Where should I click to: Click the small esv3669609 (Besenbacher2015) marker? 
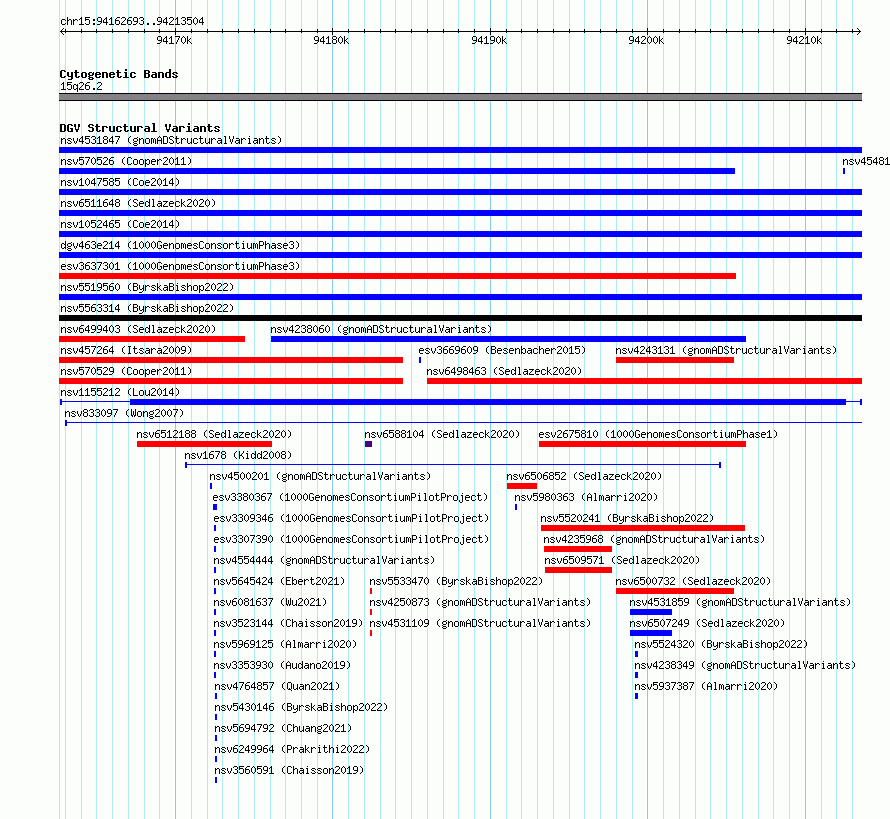420,360
